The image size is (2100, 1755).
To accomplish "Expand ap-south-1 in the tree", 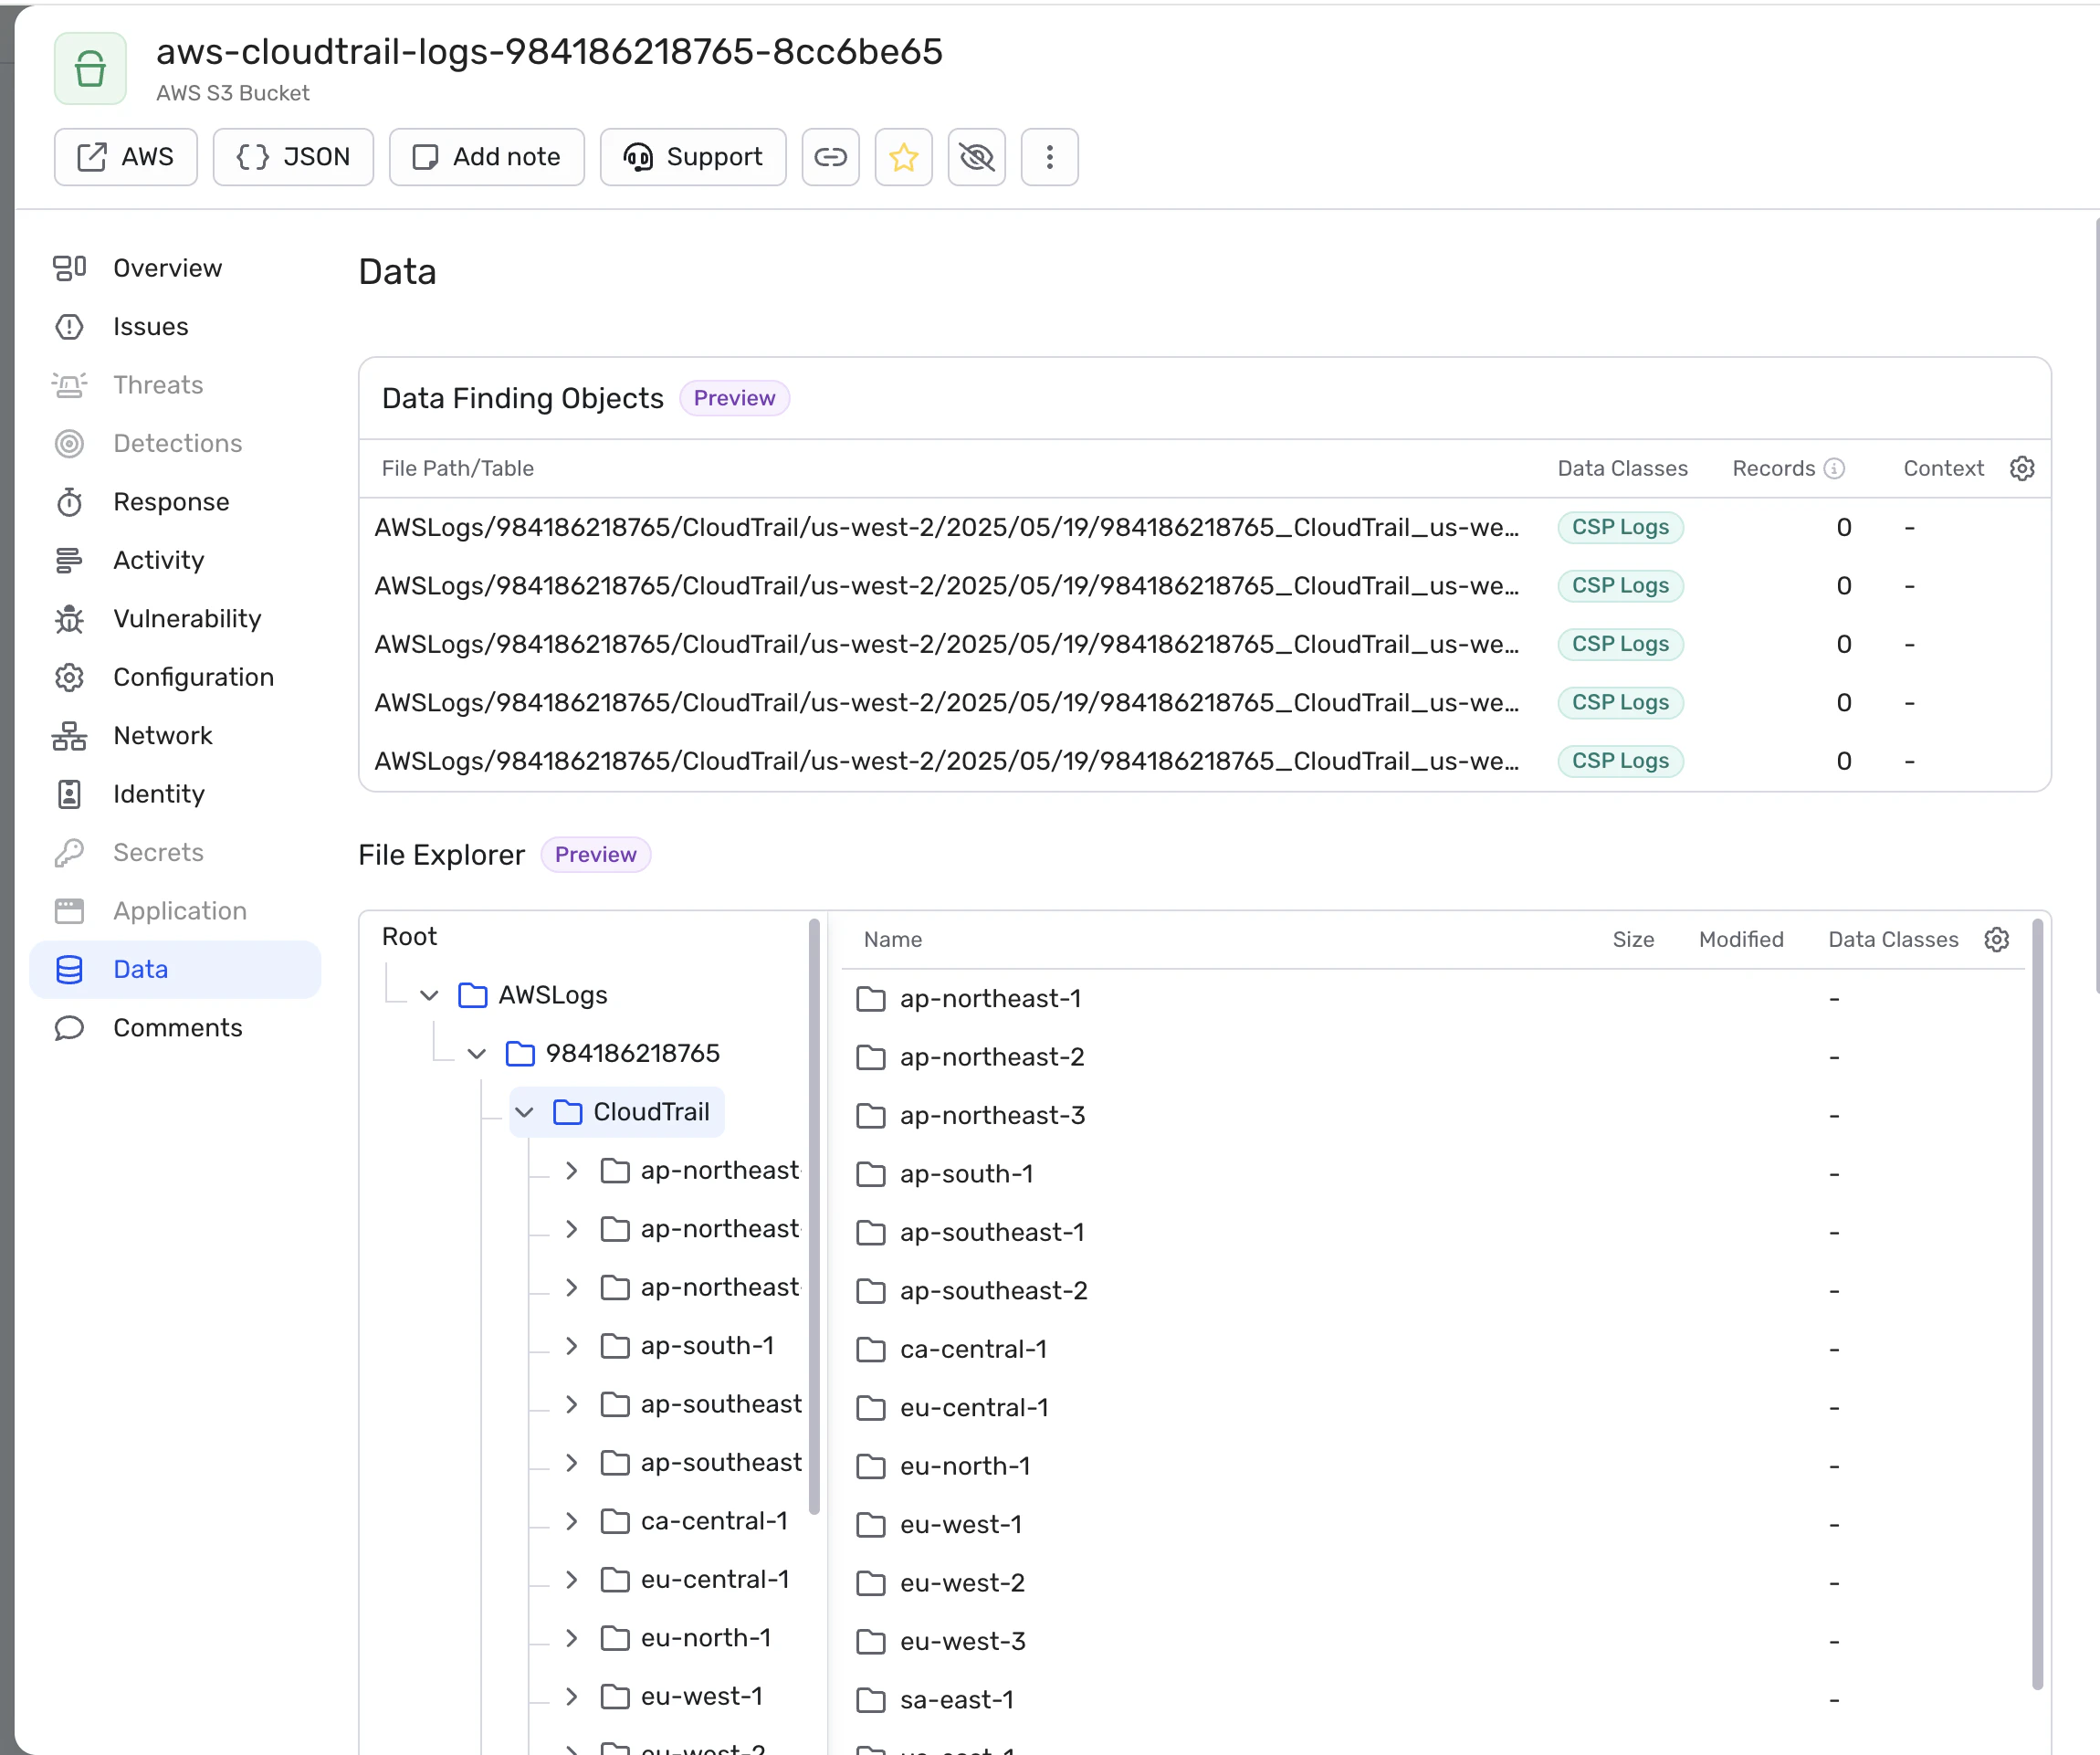I will click(571, 1346).
